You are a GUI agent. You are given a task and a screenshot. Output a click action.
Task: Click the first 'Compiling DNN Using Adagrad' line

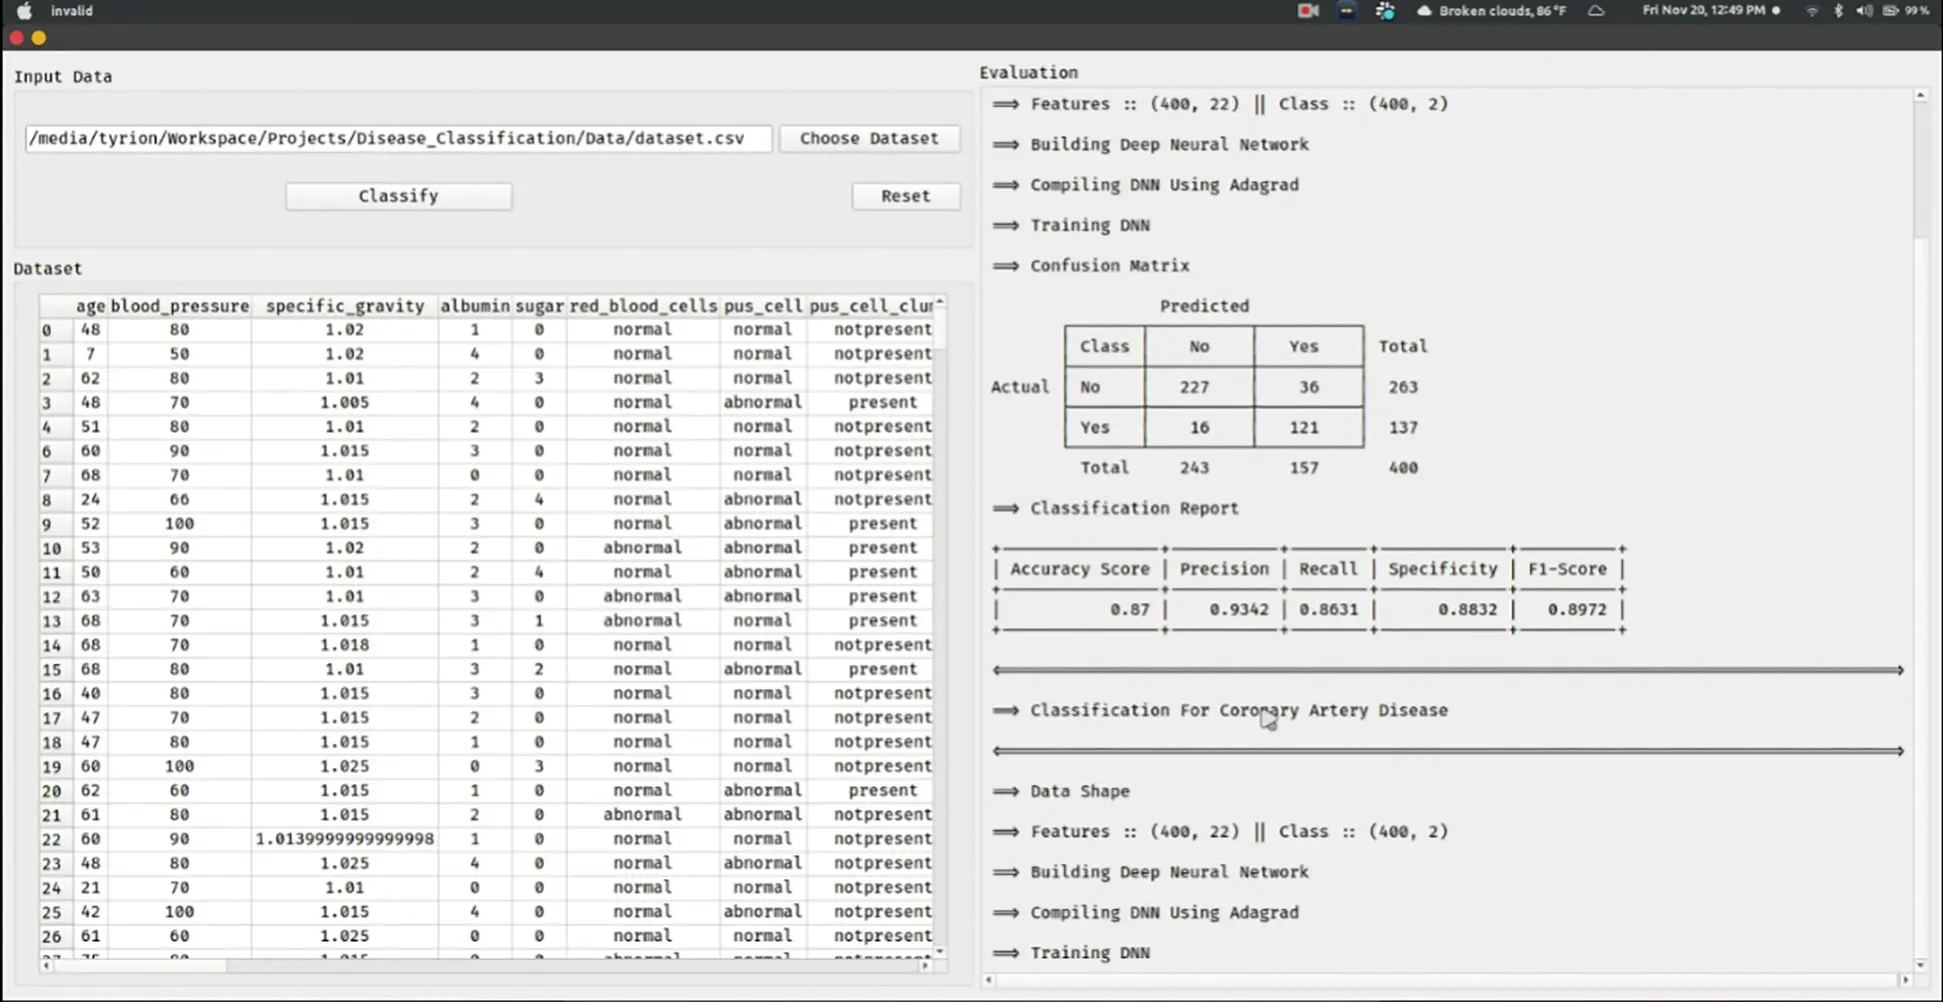point(1164,185)
